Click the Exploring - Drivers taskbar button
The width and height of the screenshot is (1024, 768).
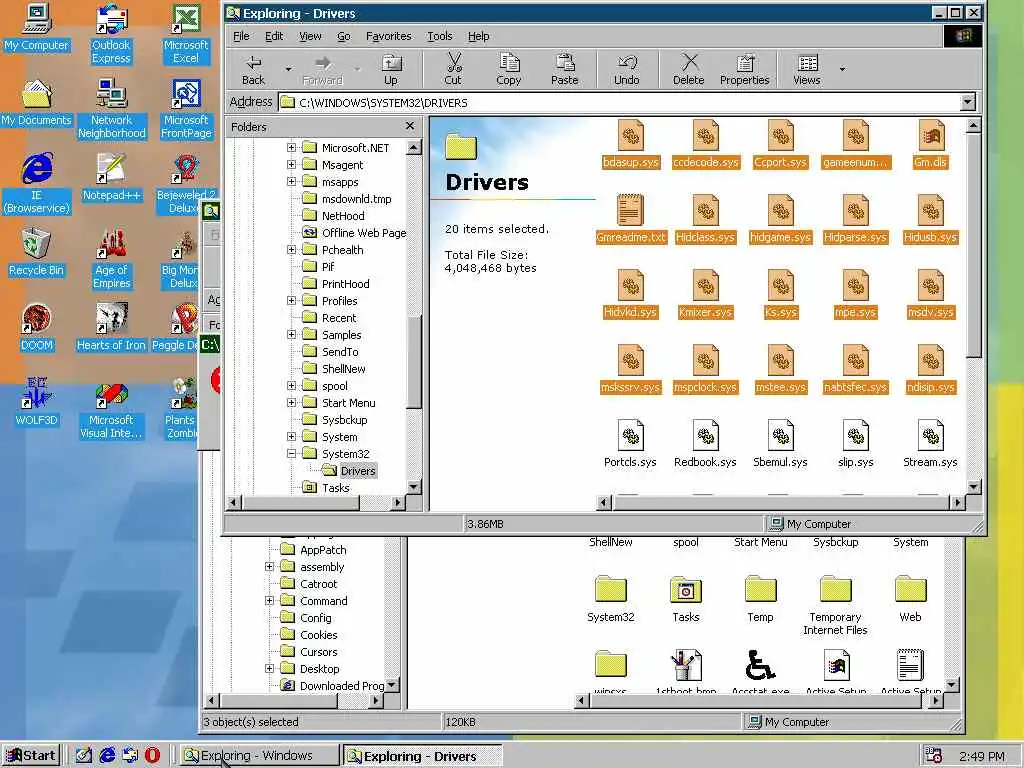(x=423, y=756)
